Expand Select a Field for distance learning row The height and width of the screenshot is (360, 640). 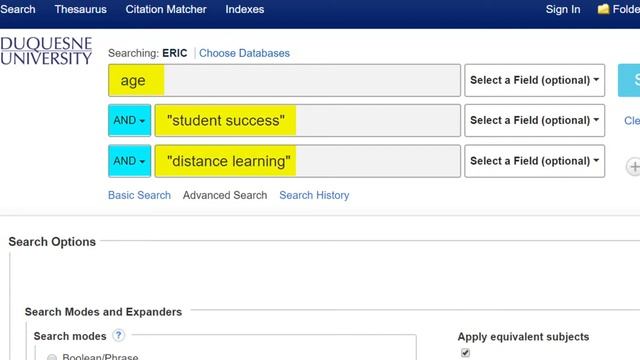coord(534,161)
